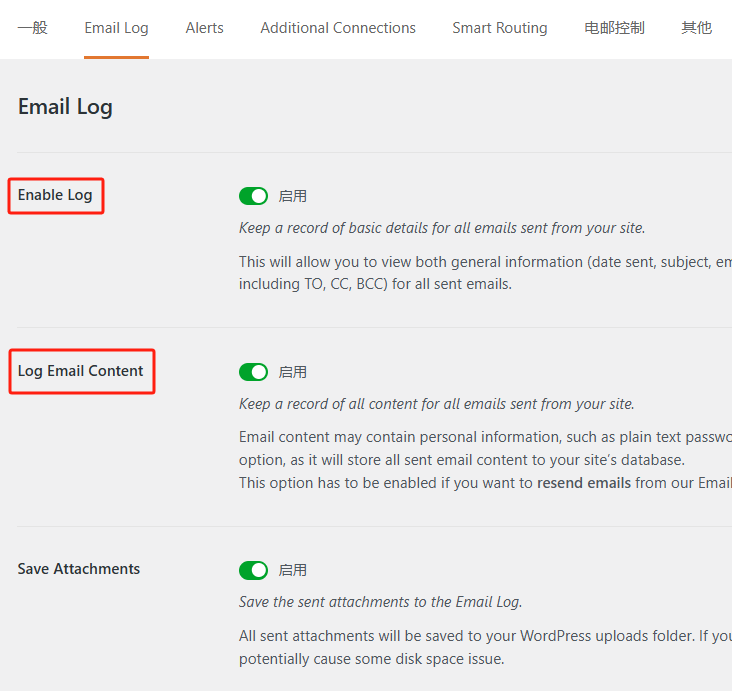
Task: Click the Save Attachments setting label
Action: pos(79,569)
